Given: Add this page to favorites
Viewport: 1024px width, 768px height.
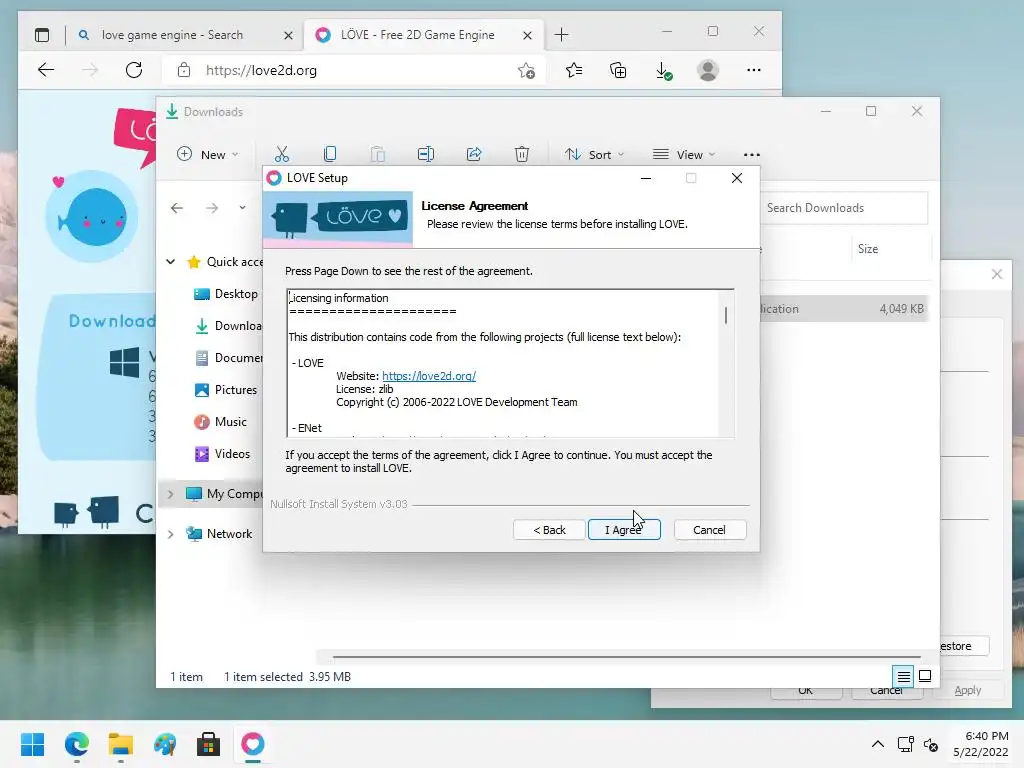Looking at the screenshot, I should 526,71.
